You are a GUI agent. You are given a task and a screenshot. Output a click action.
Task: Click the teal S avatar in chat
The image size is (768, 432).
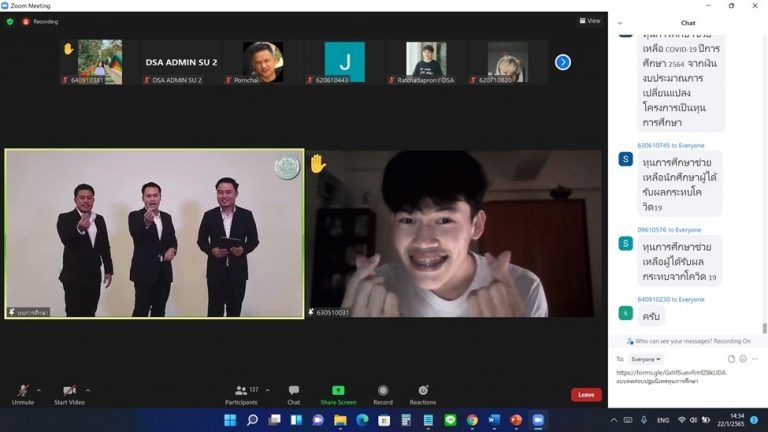(x=625, y=243)
